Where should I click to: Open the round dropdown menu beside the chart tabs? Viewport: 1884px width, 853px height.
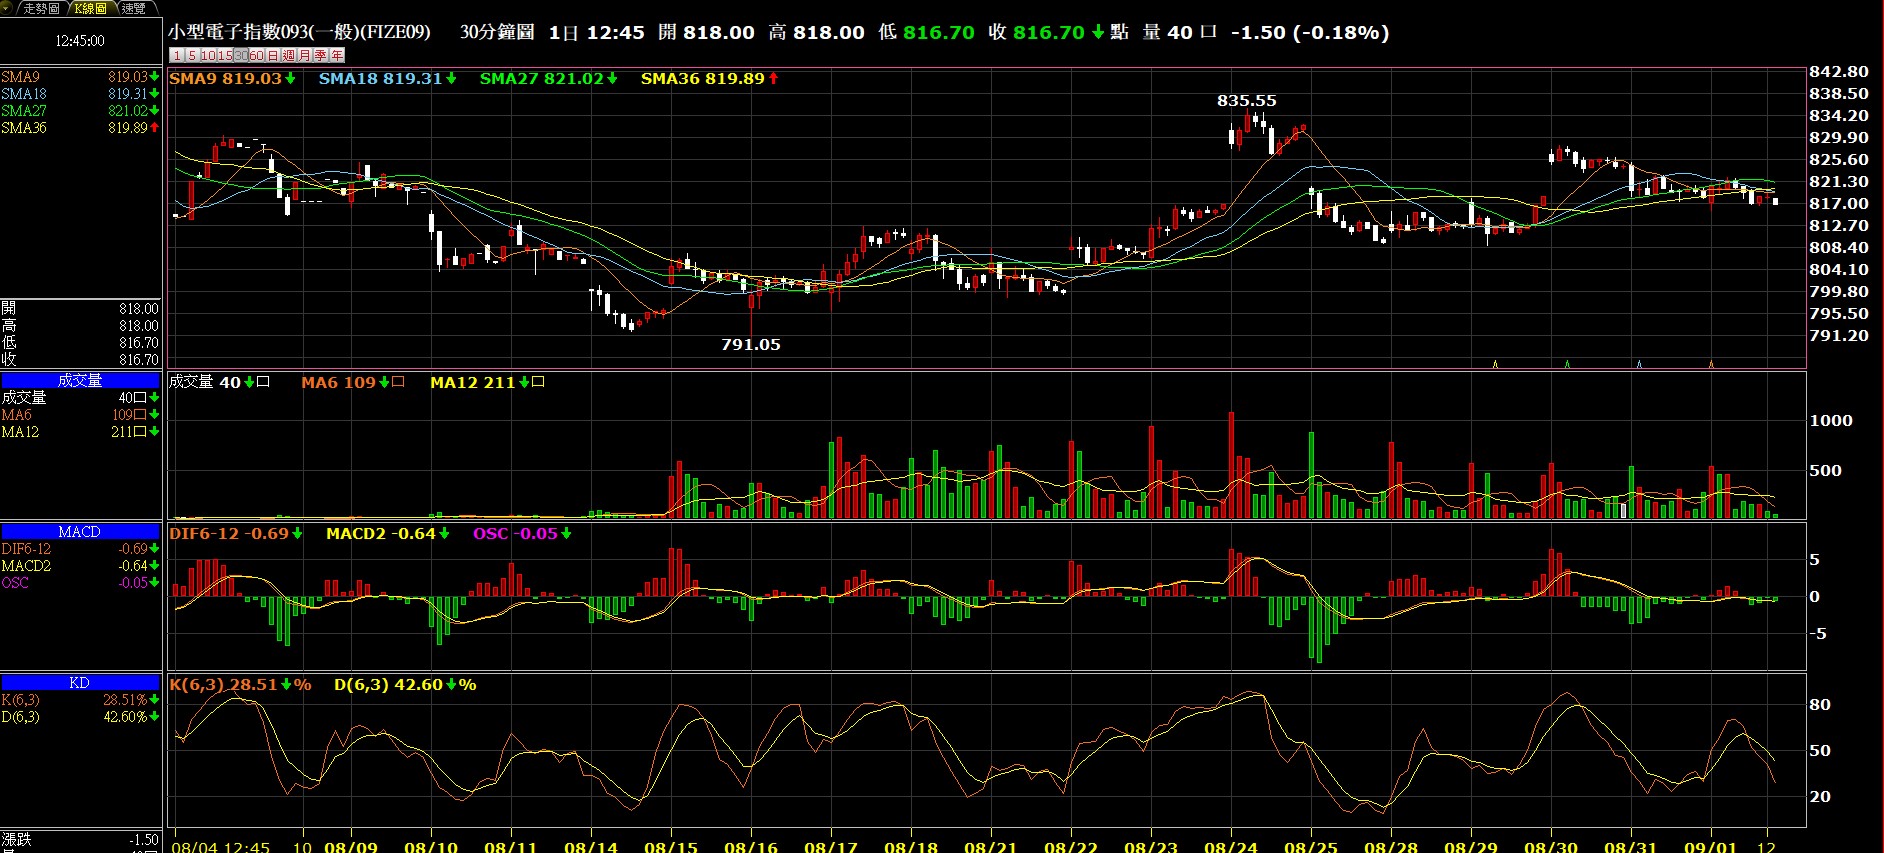[5, 8]
